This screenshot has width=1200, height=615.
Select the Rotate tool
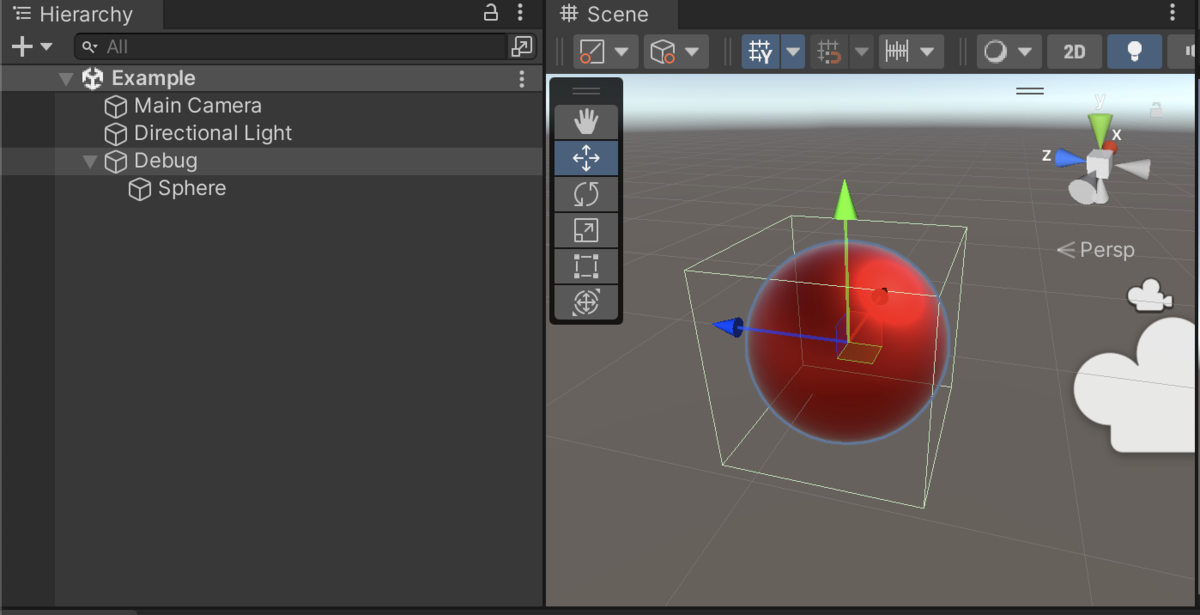586,194
